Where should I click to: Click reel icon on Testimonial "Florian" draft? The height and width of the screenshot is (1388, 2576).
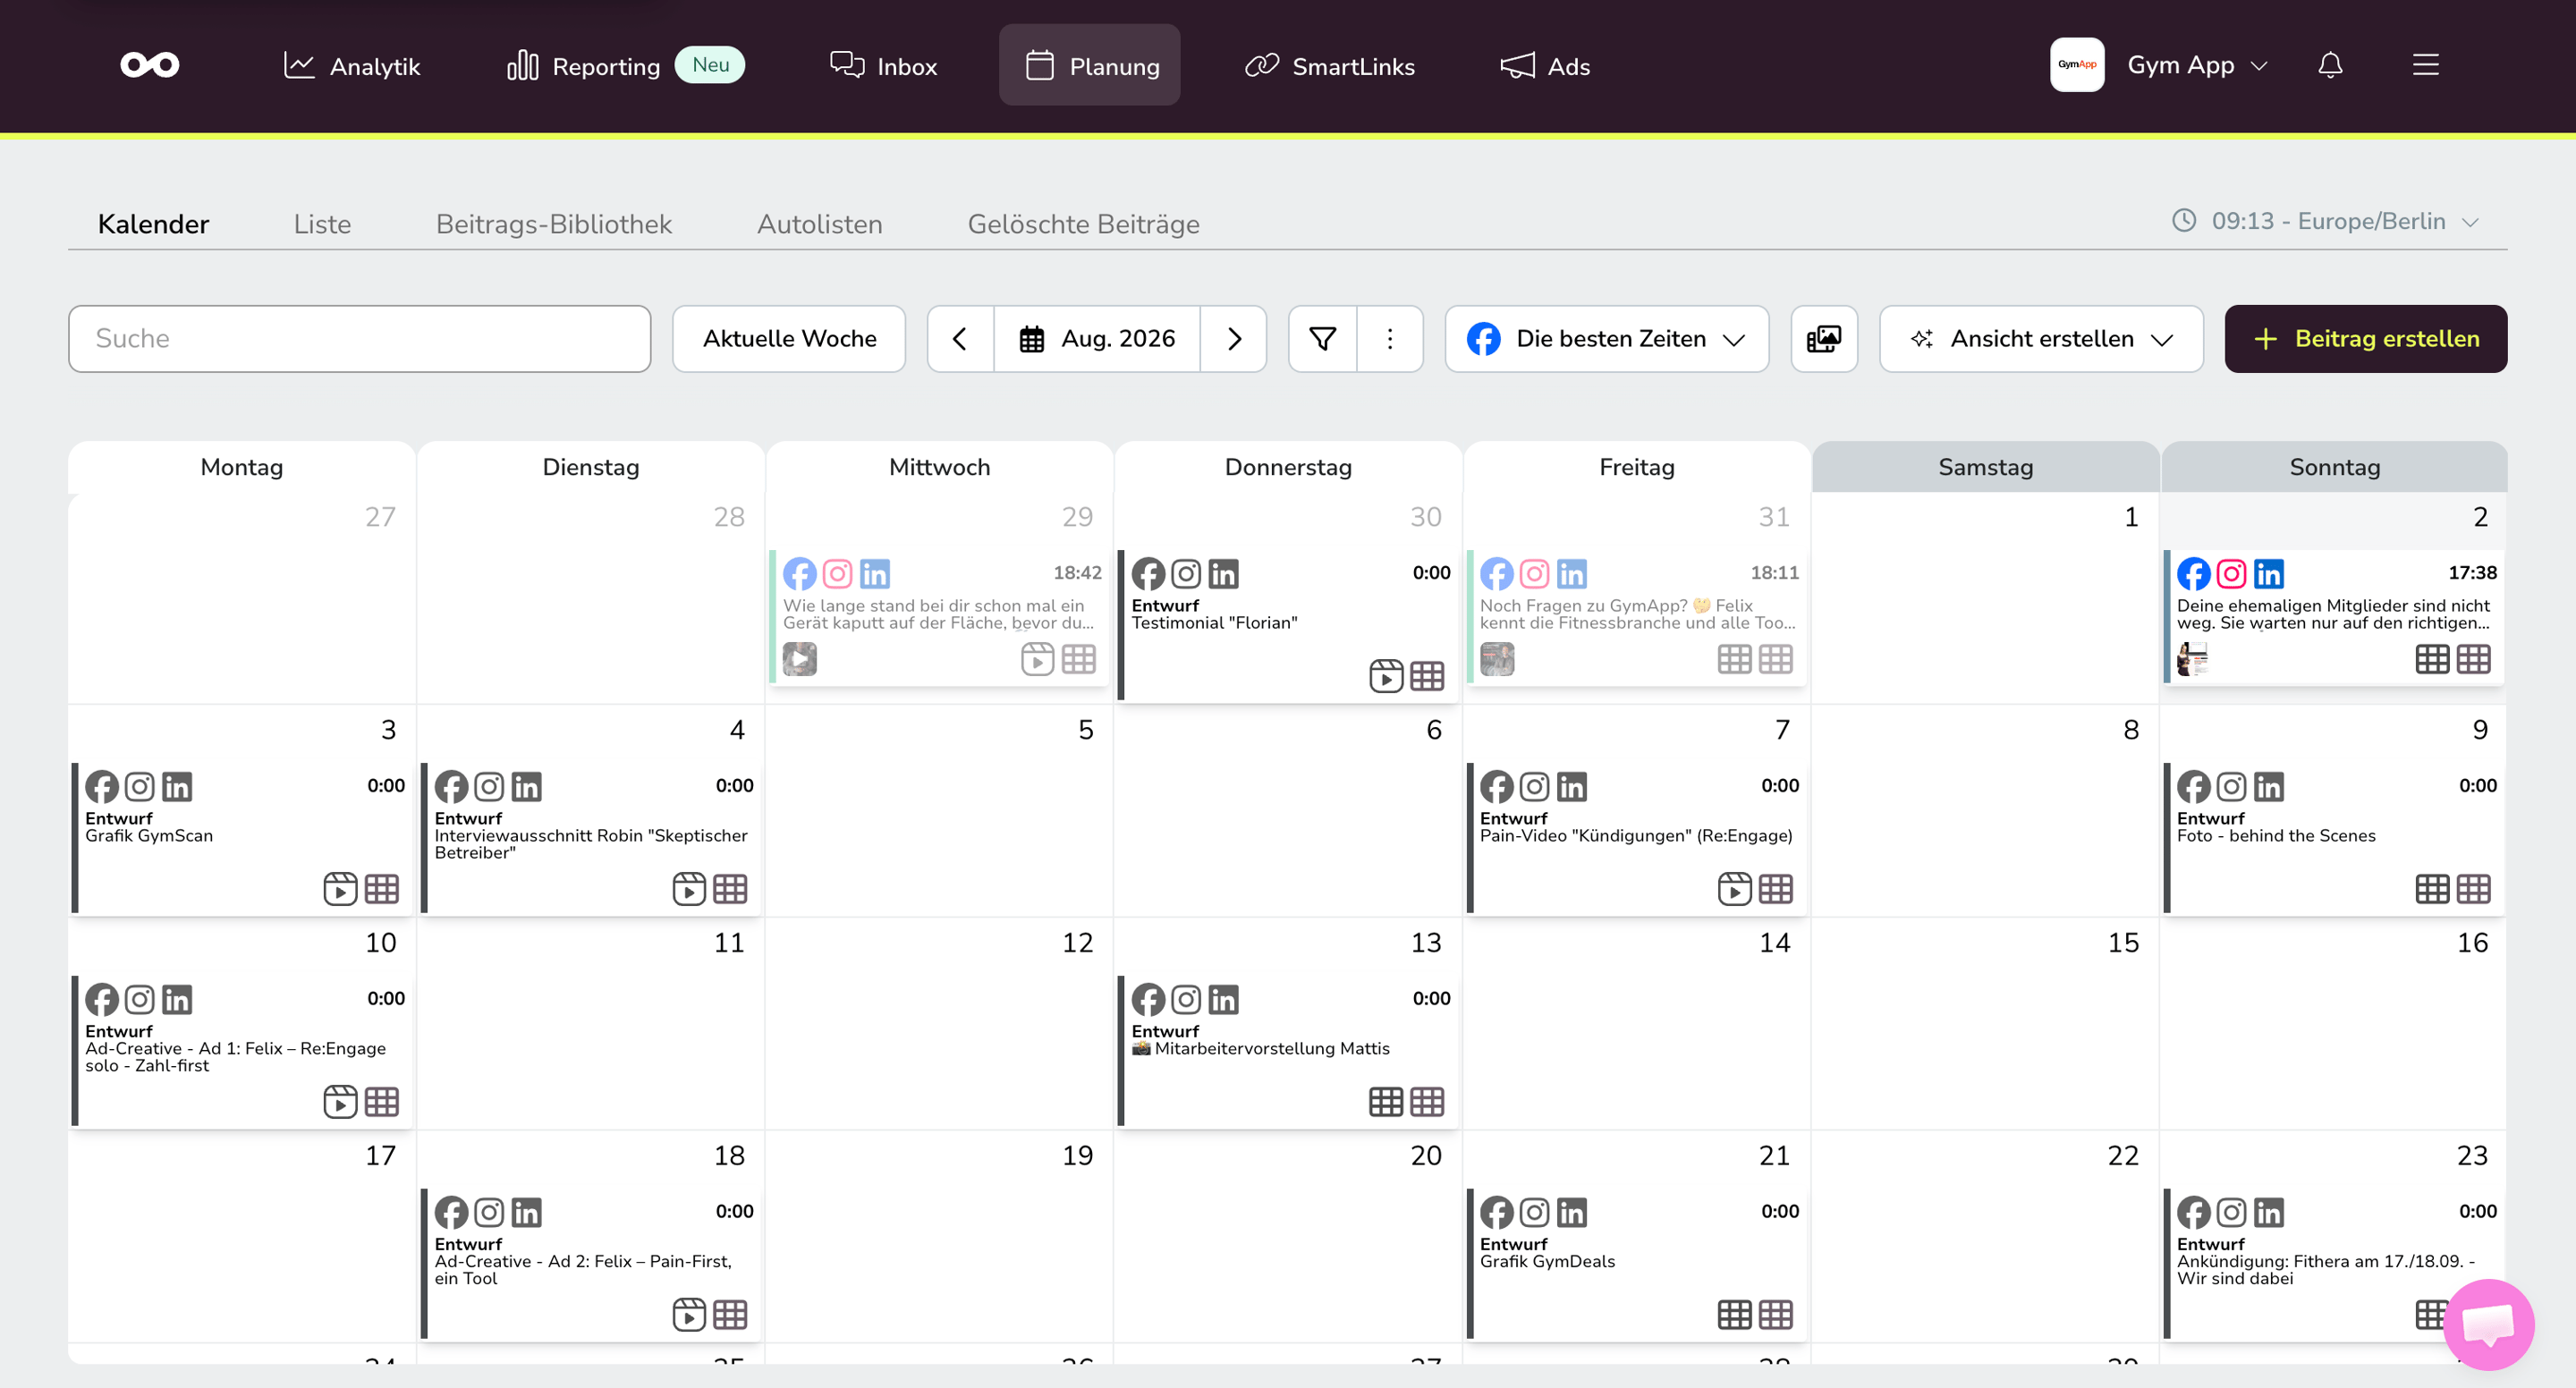coord(1386,676)
